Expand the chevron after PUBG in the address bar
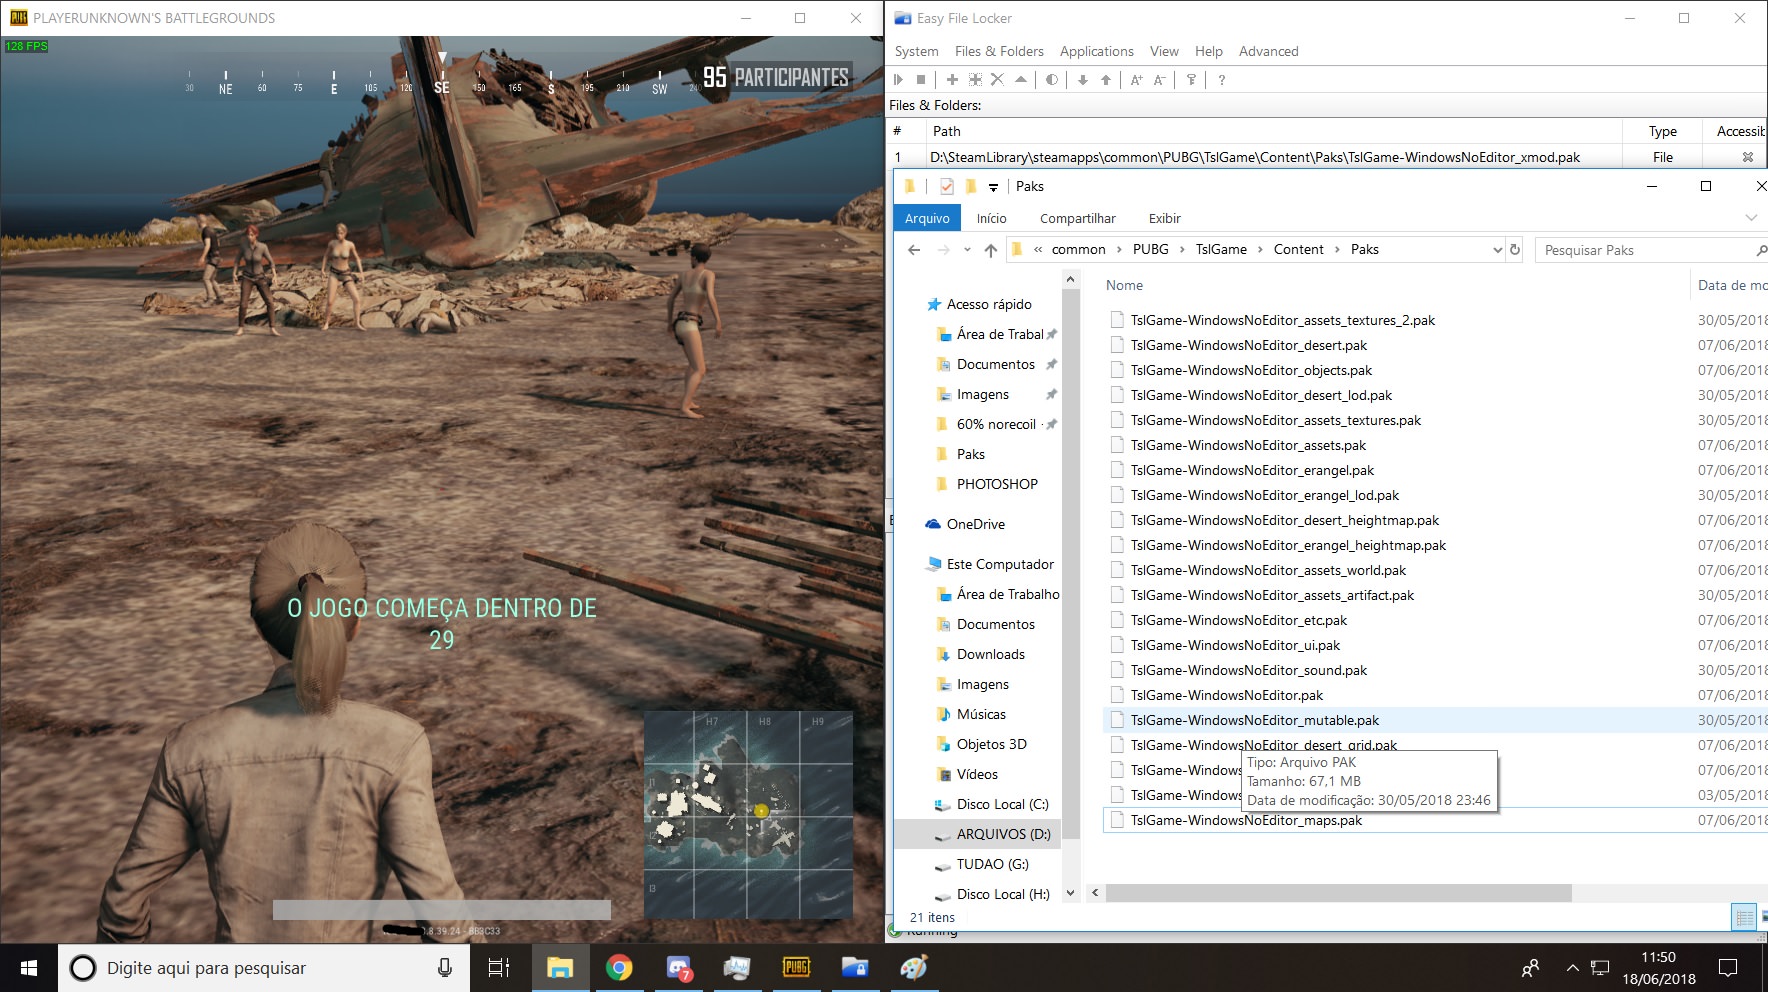 pyautogui.click(x=1182, y=250)
